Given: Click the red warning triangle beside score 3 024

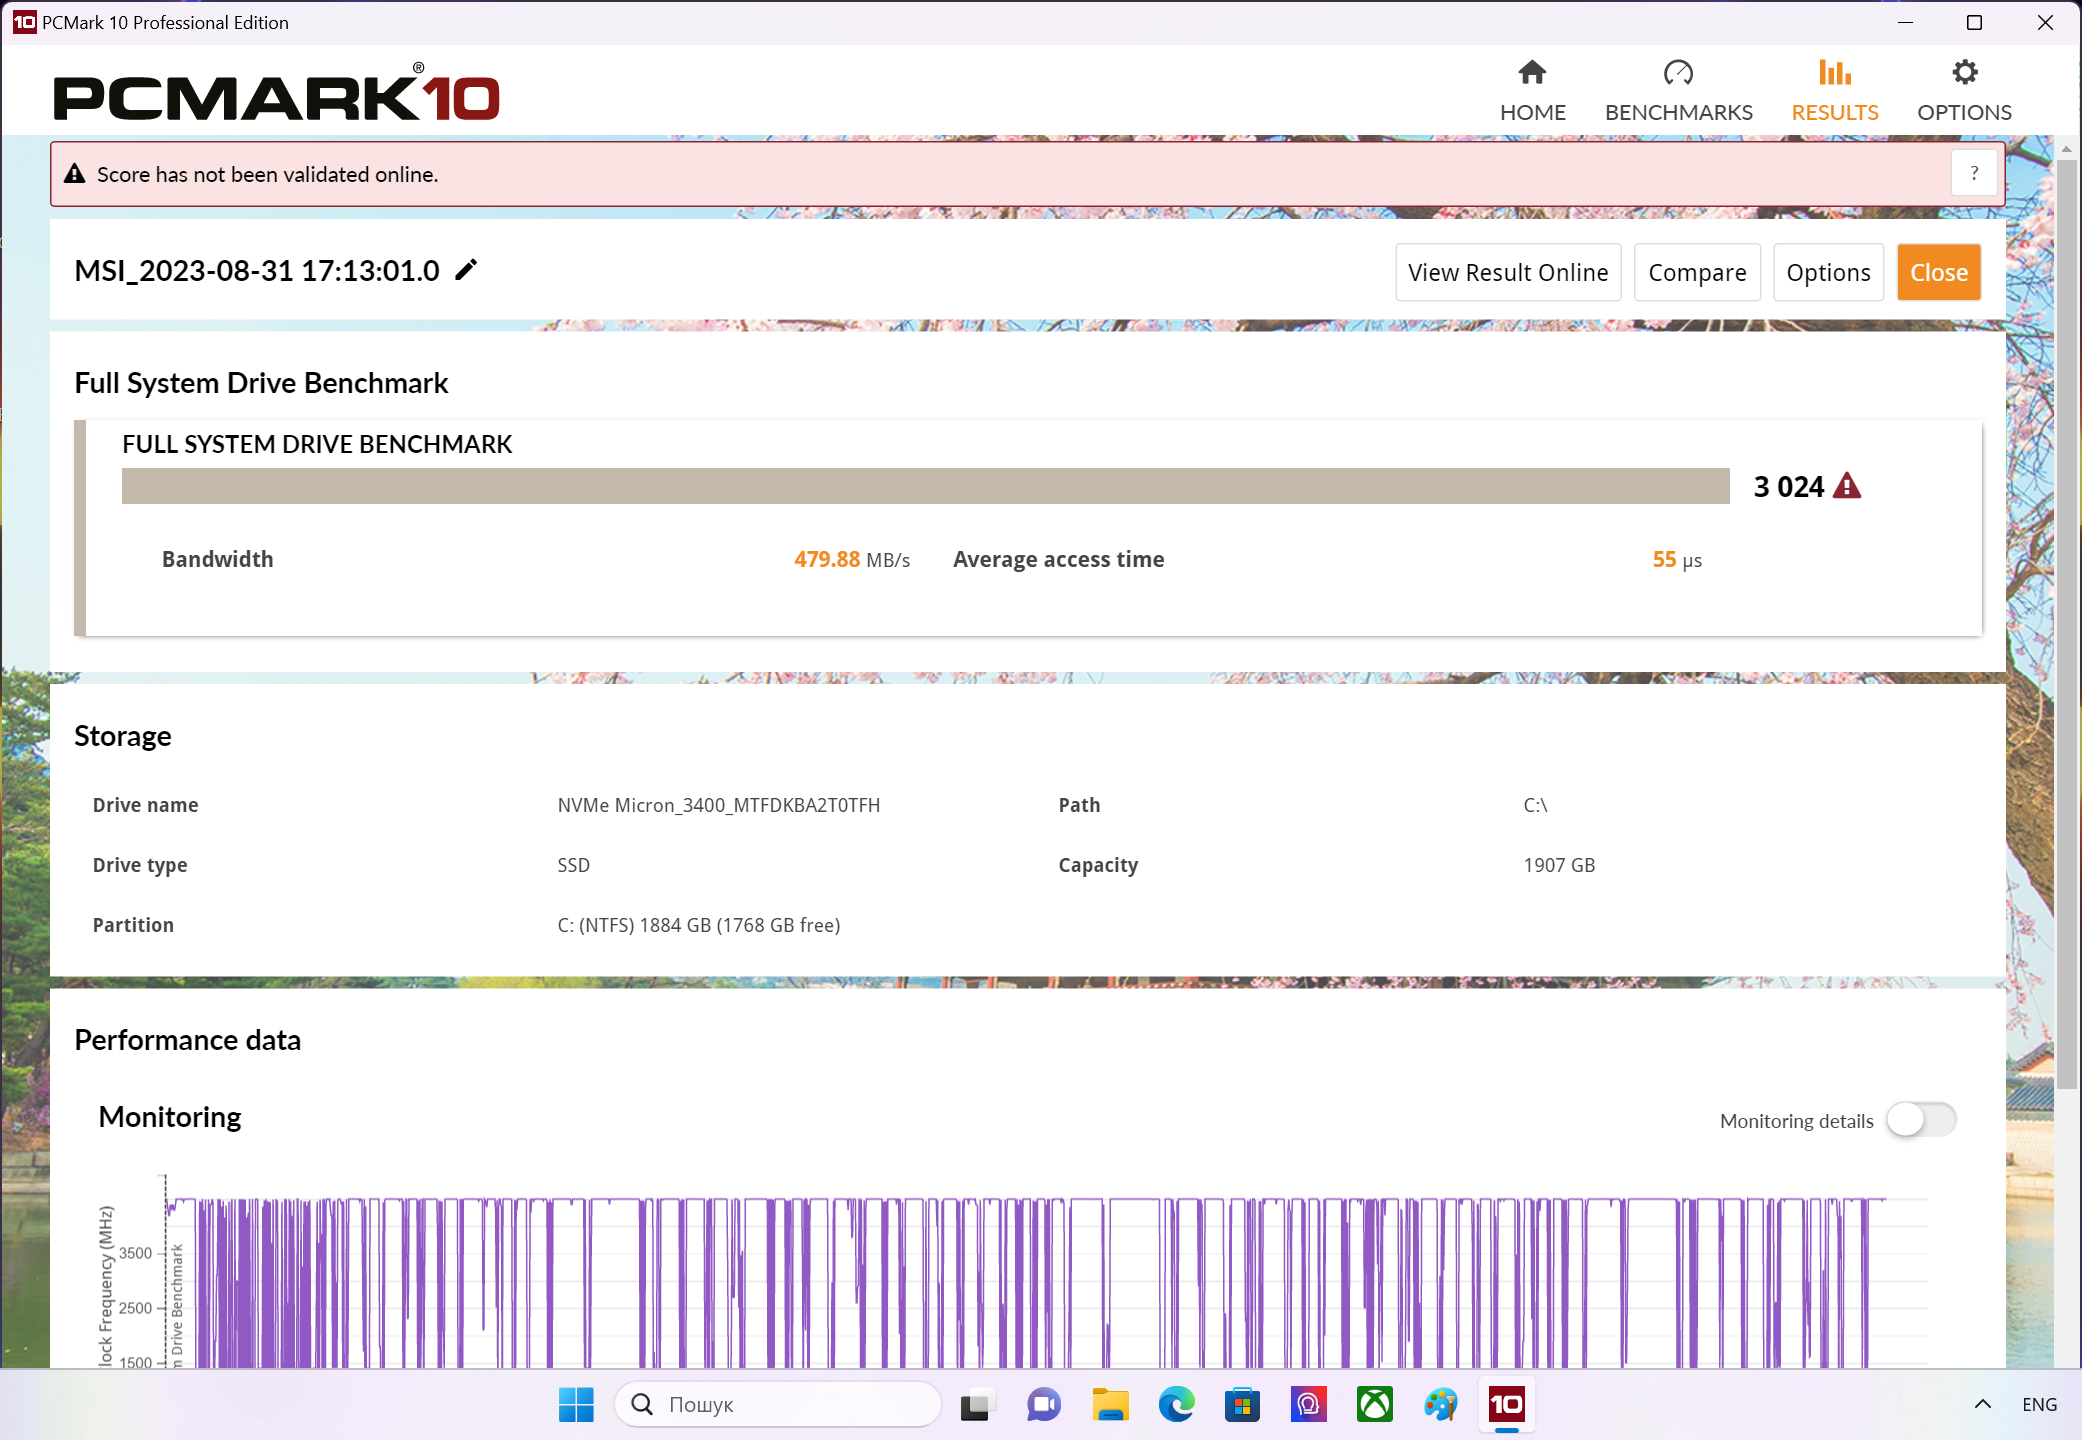Looking at the screenshot, I should [x=1847, y=486].
